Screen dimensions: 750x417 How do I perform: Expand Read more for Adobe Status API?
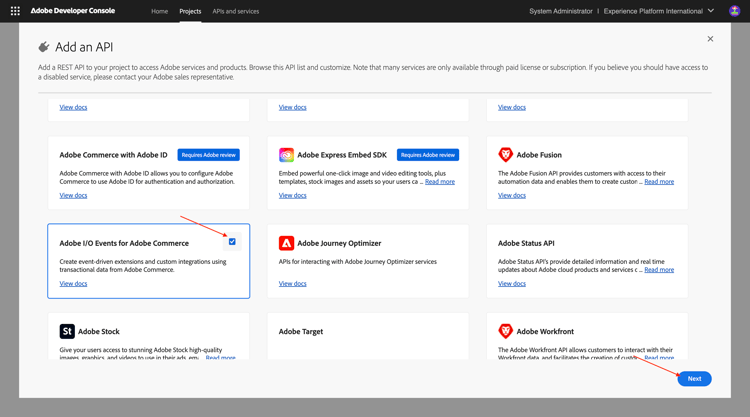(658, 270)
